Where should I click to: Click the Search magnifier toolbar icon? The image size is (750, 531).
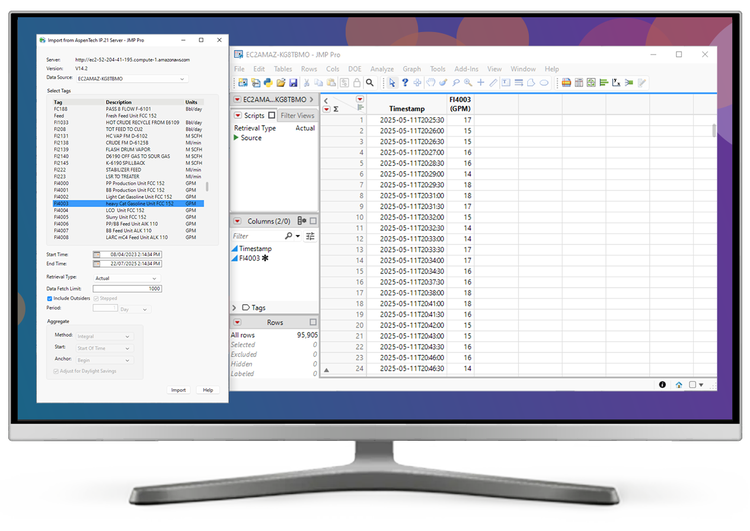pyautogui.click(x=370, y=83)
